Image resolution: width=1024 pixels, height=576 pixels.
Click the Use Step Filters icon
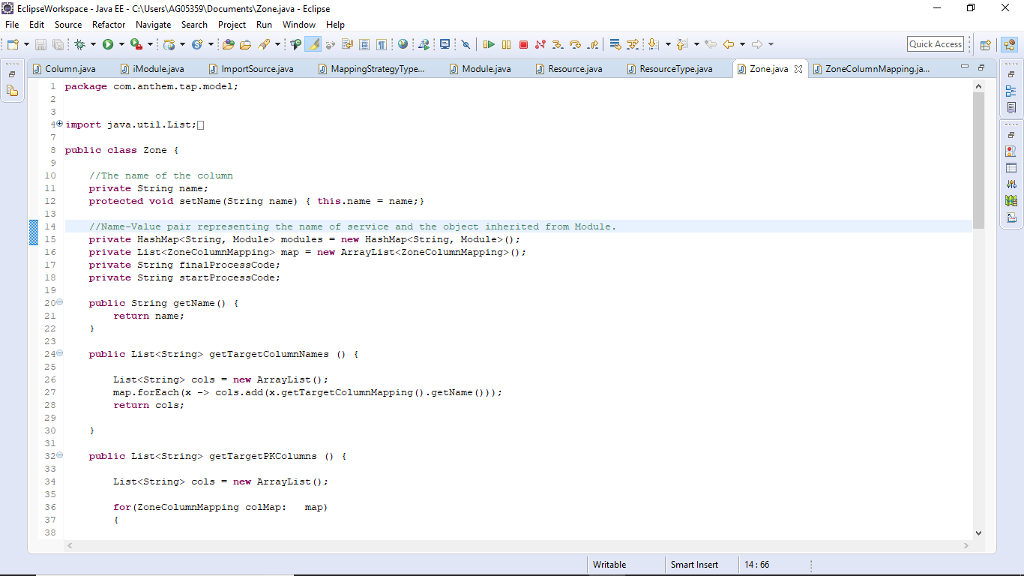click(x=632, y=44)
